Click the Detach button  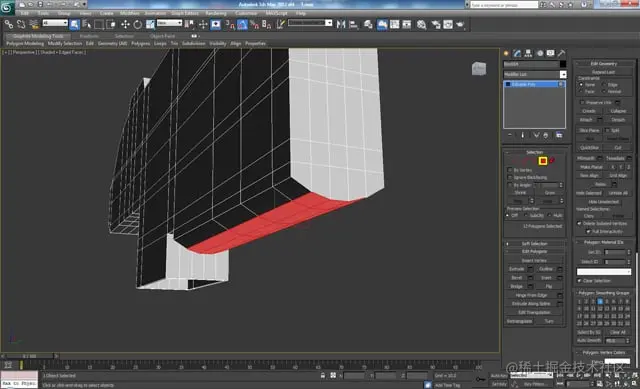click(x=618, y=120)
